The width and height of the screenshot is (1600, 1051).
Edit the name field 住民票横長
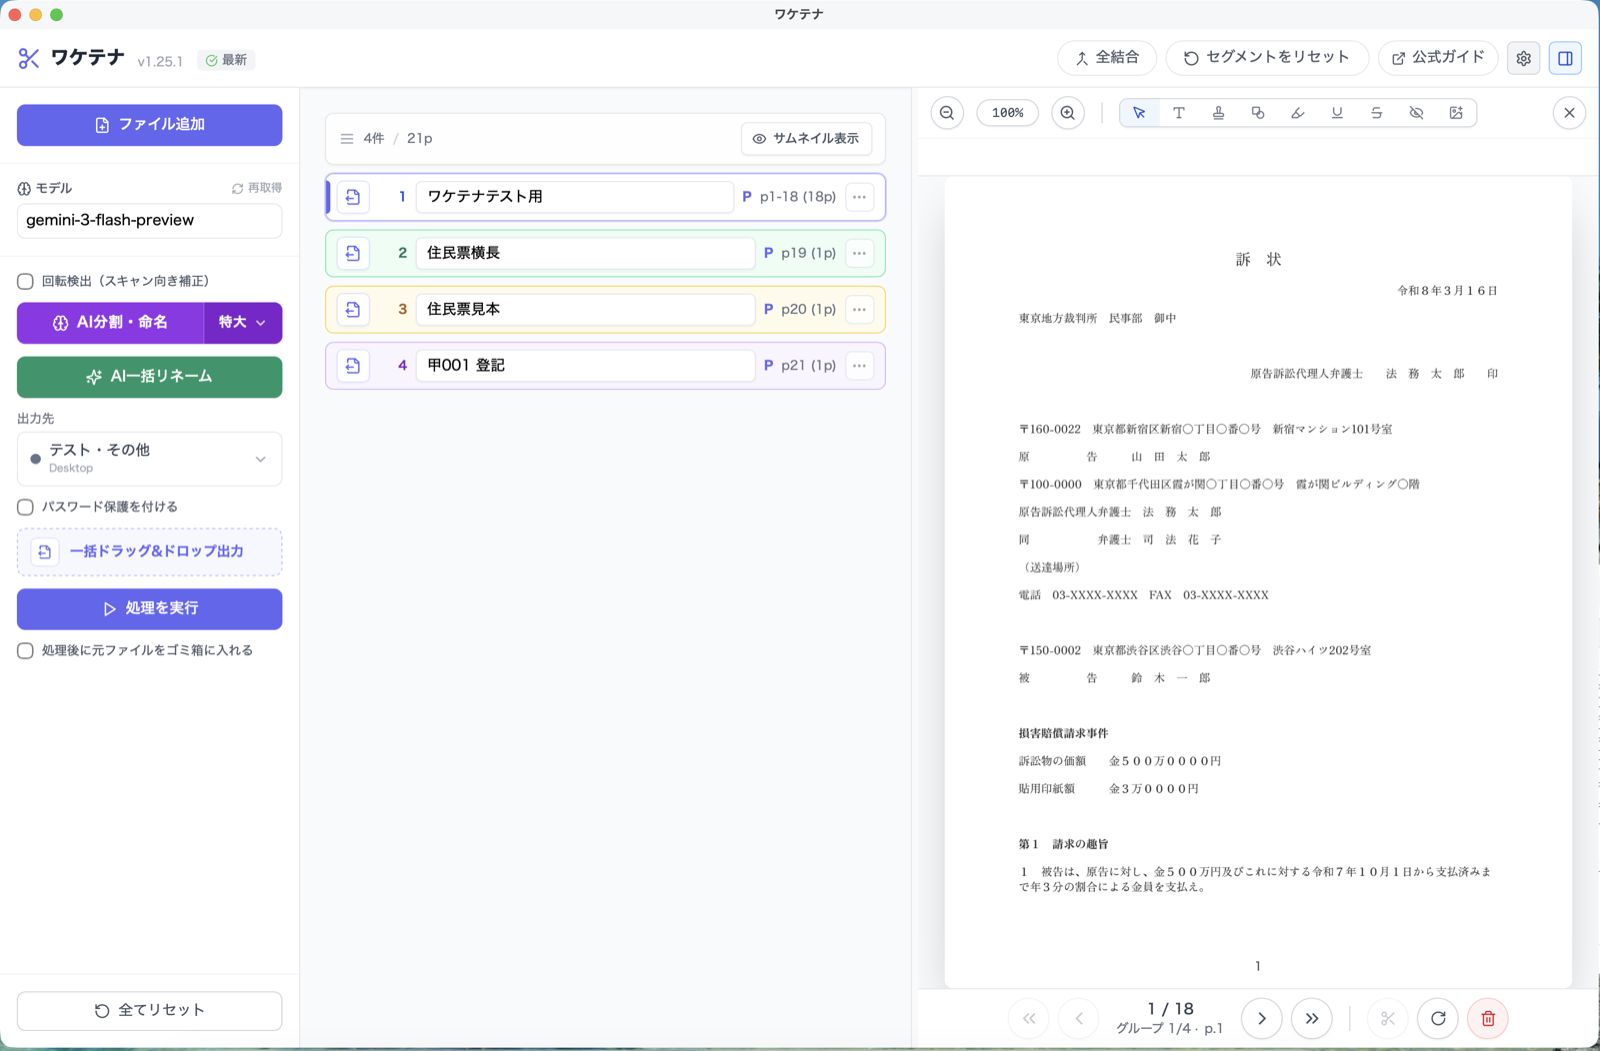[585, 253]
